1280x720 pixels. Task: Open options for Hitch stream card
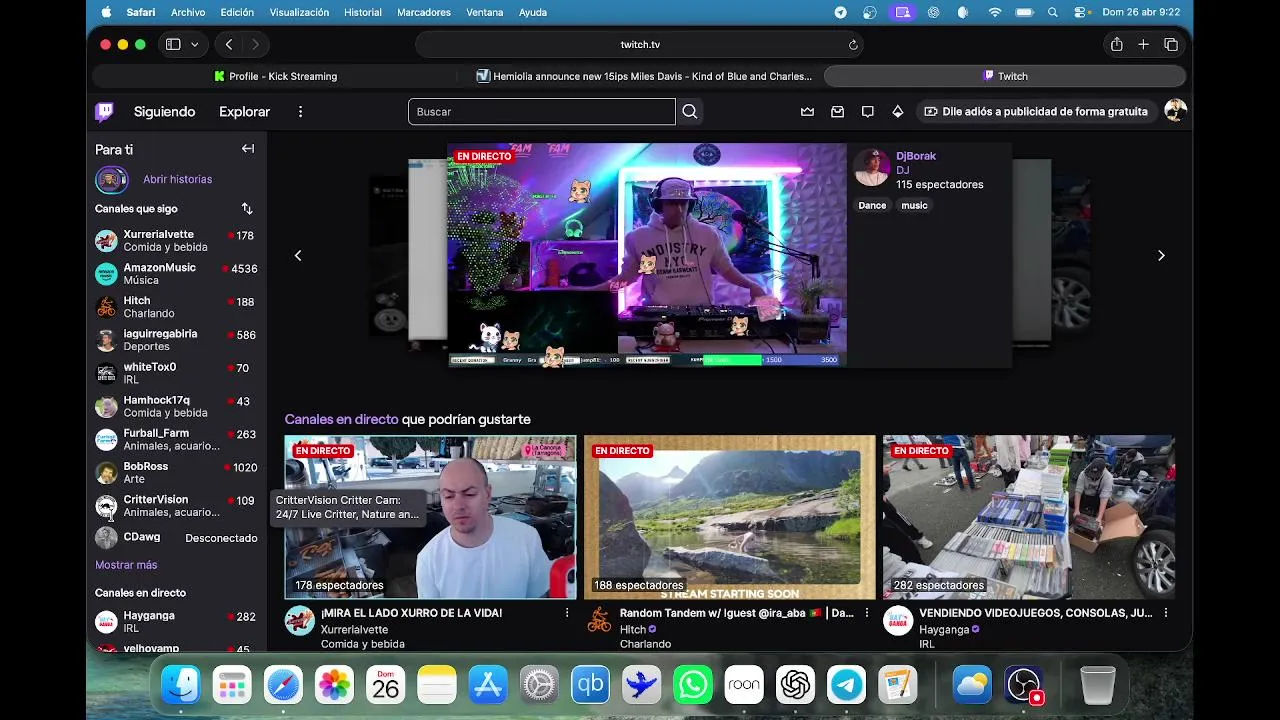coord(866,613)
